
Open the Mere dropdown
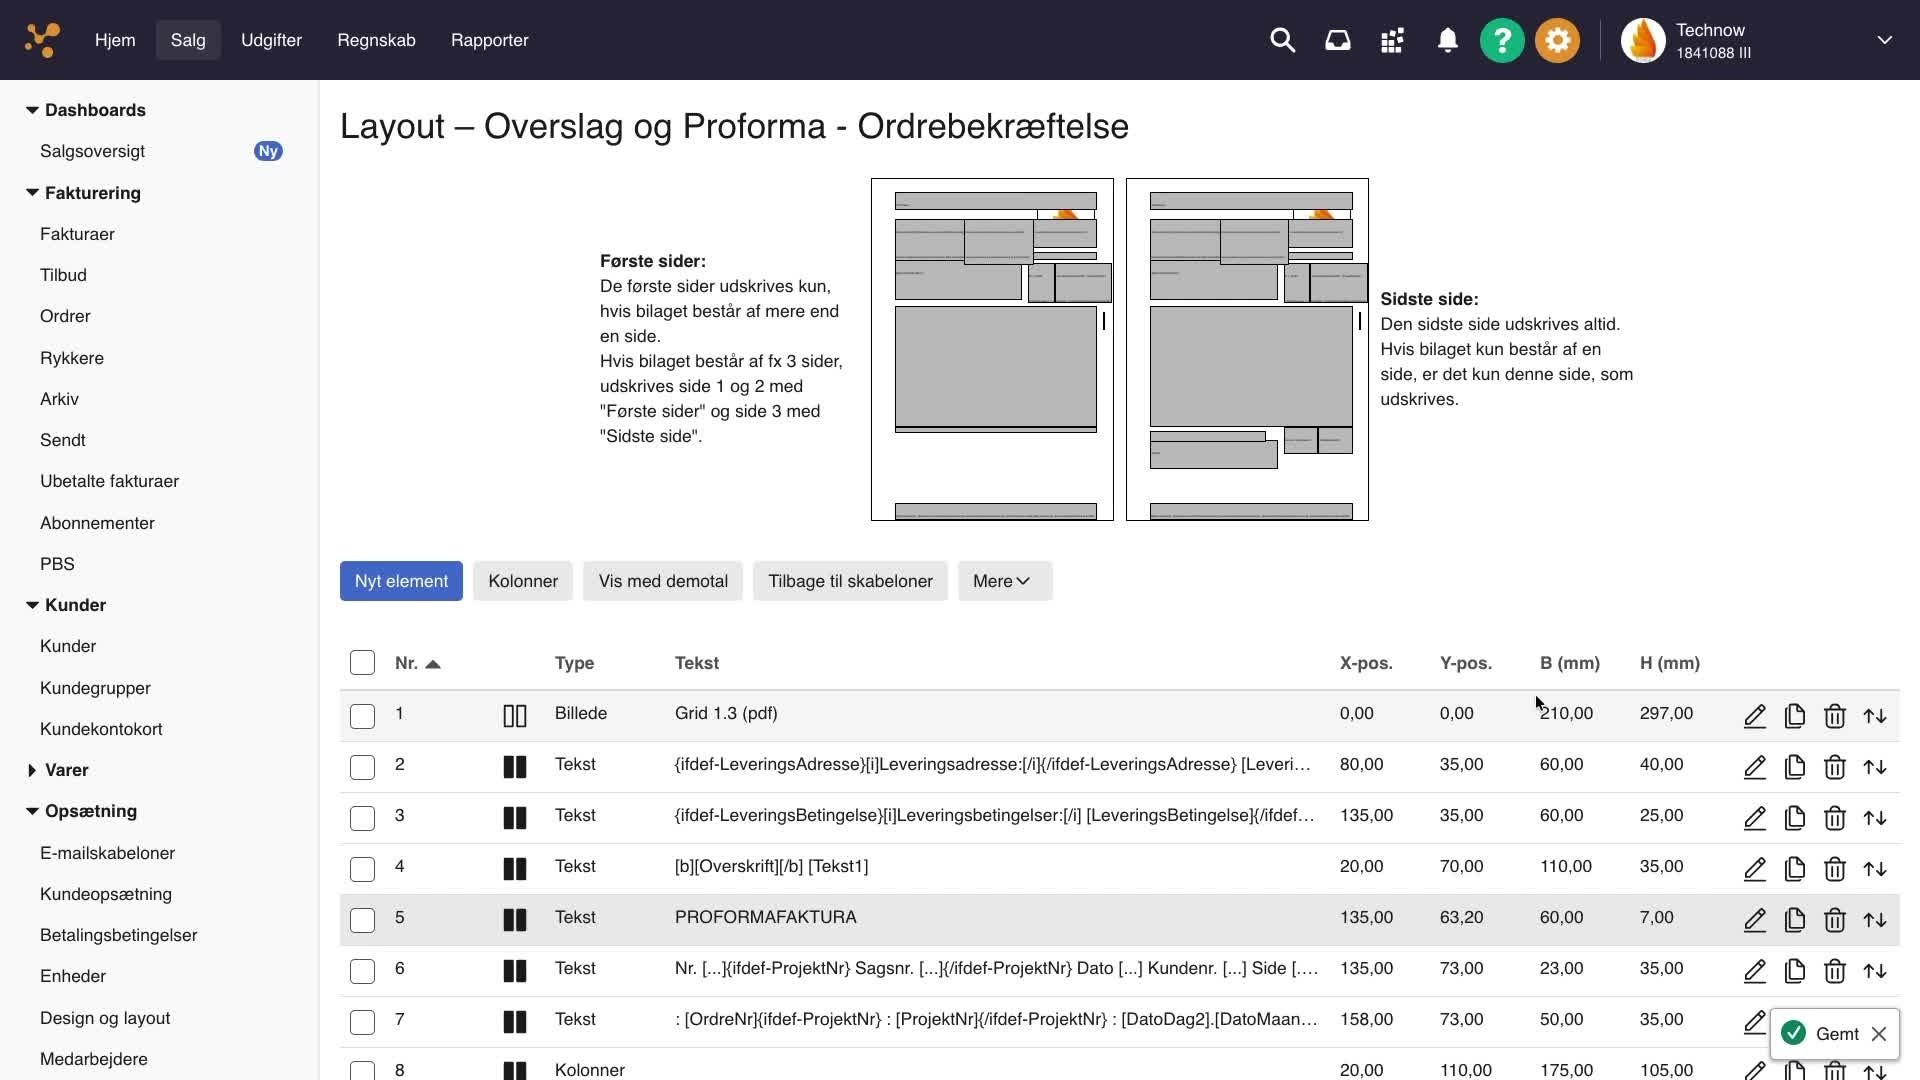coord(1004,581)
